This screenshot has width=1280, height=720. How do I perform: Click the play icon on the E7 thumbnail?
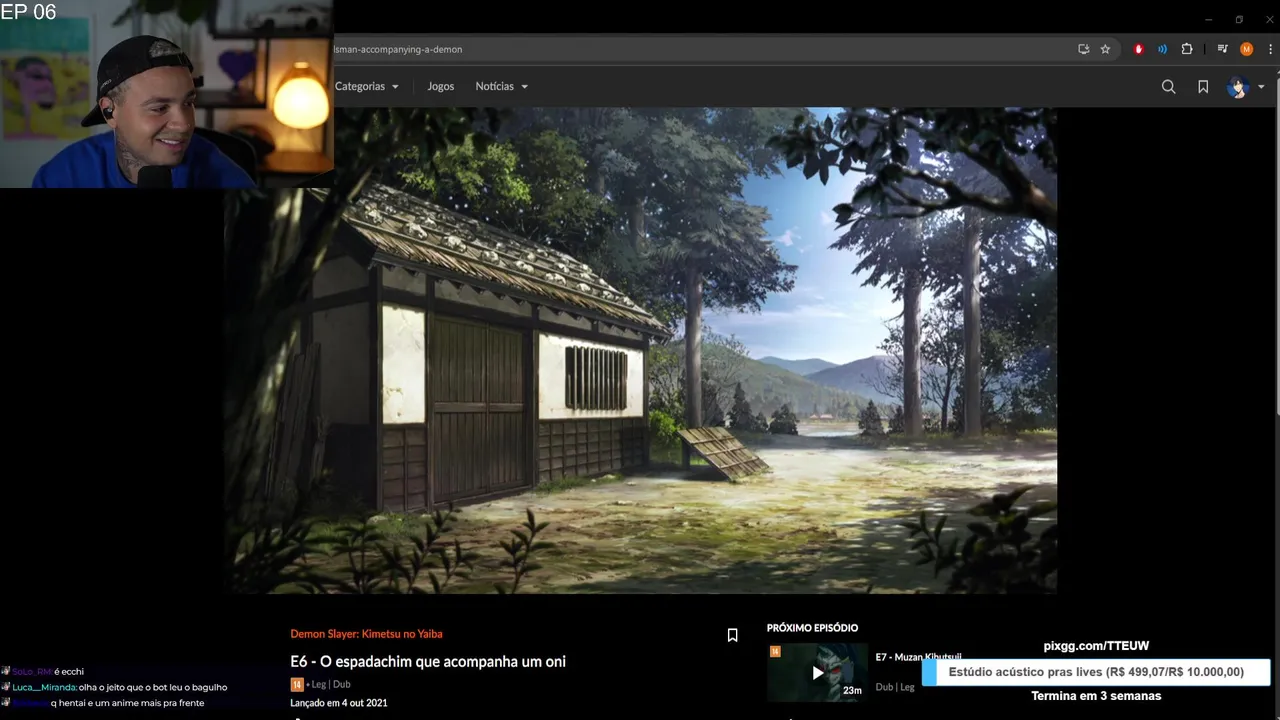[817, 673]
